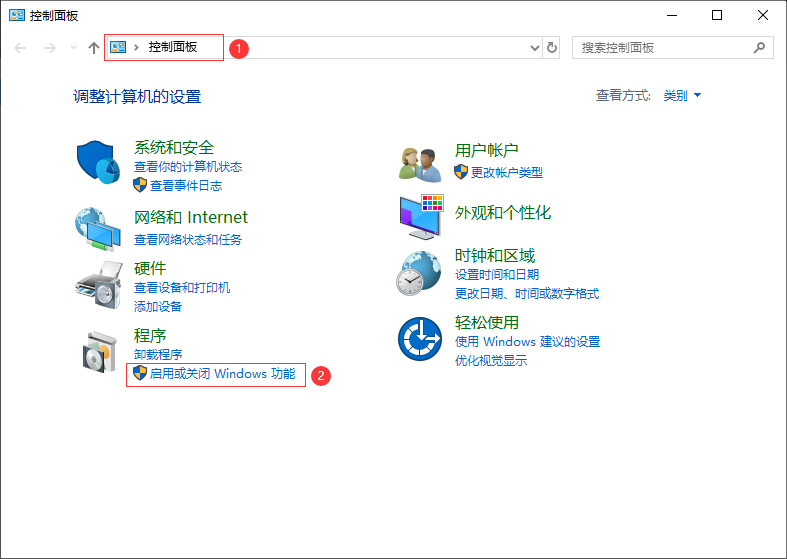Open the 时钟和区域 globe clock icon
Screen dimensions: 787x559
[x=419, y=273]
